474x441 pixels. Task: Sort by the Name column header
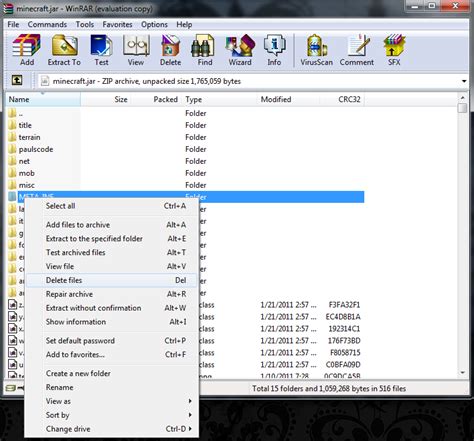pos(43,99)
